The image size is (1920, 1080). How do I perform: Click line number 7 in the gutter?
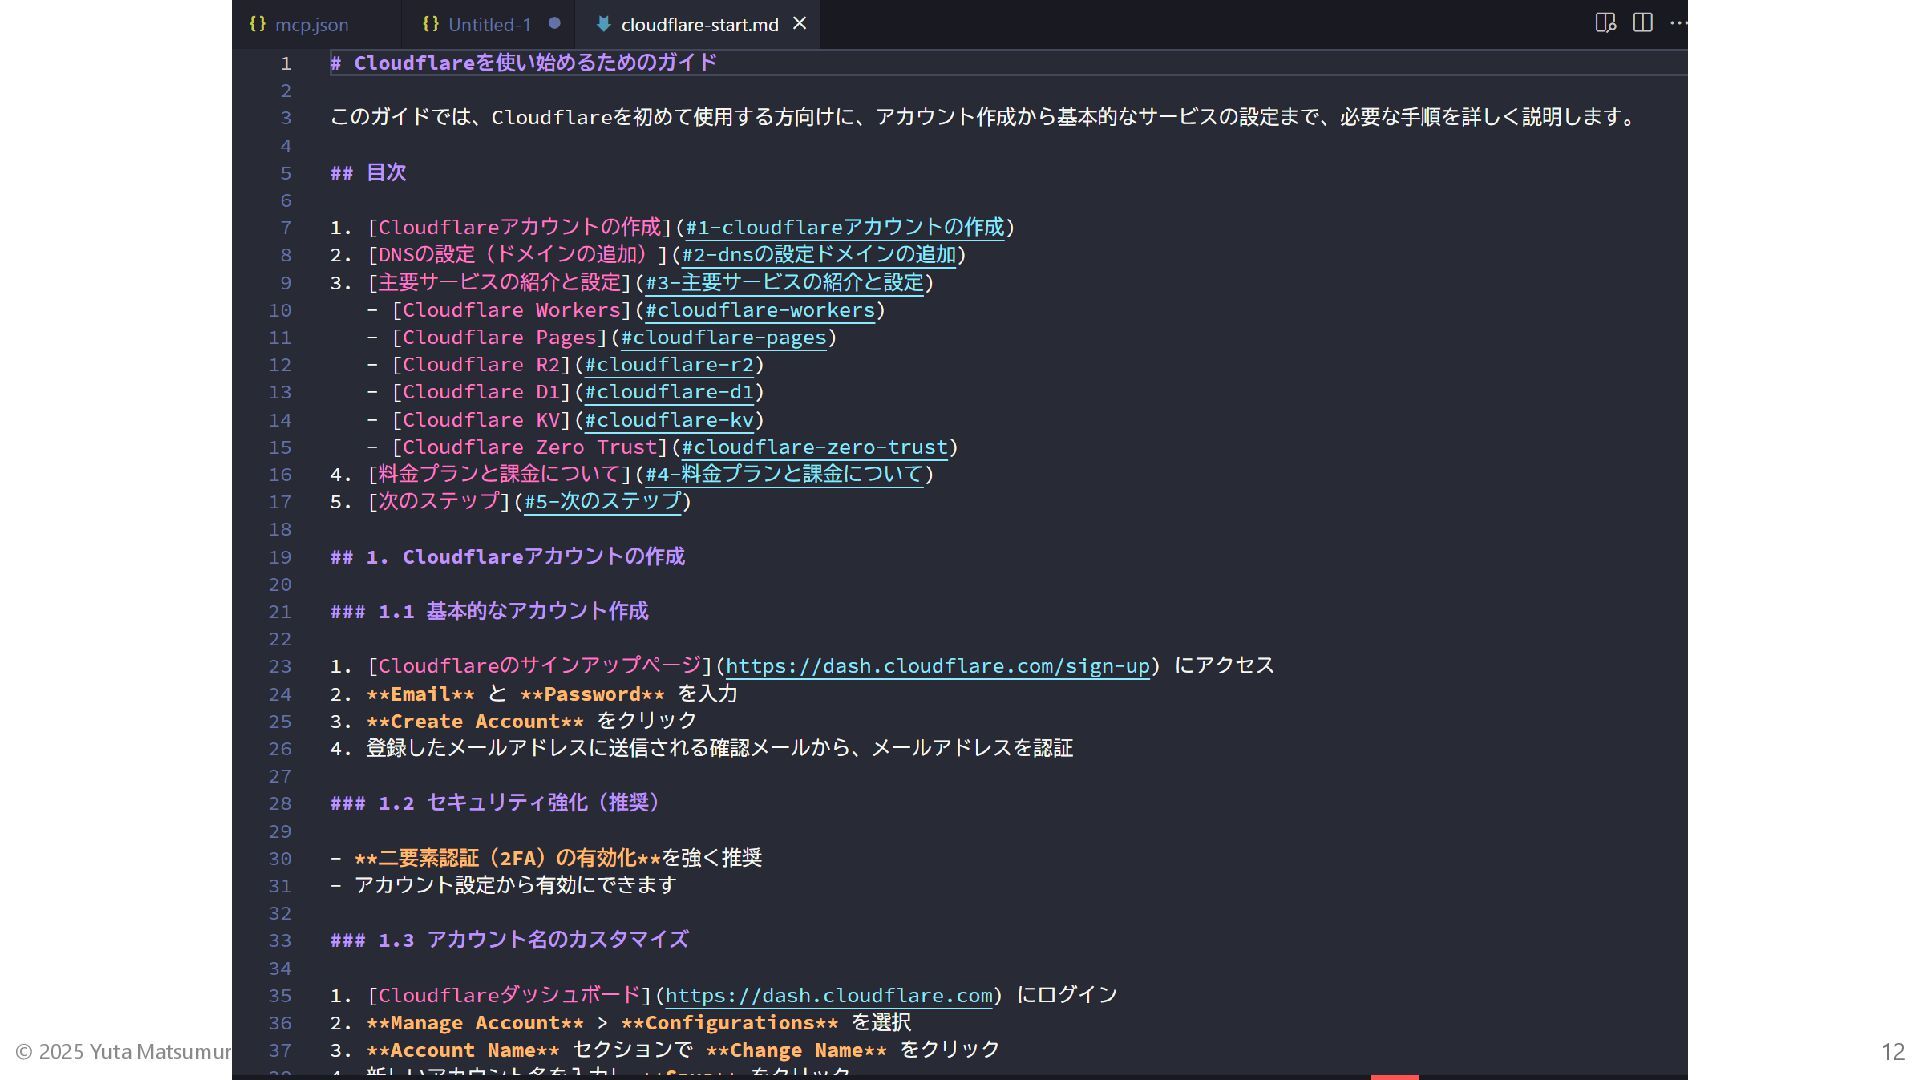click(286, 227)
